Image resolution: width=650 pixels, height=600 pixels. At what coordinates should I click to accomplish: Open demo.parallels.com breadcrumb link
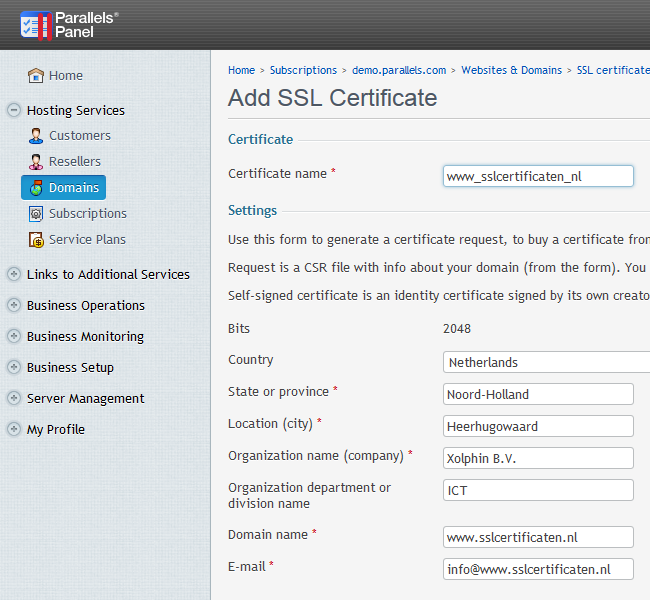(399, 71)
